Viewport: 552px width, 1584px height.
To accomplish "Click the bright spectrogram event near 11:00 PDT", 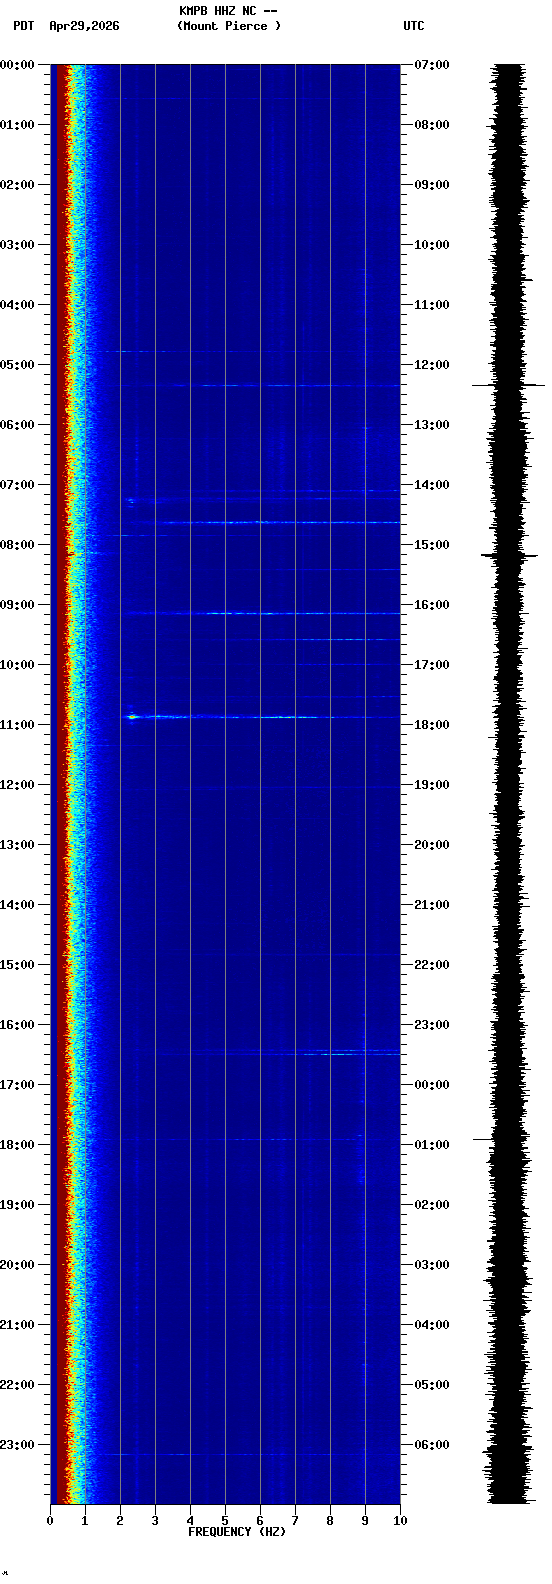I will [133, 716].
